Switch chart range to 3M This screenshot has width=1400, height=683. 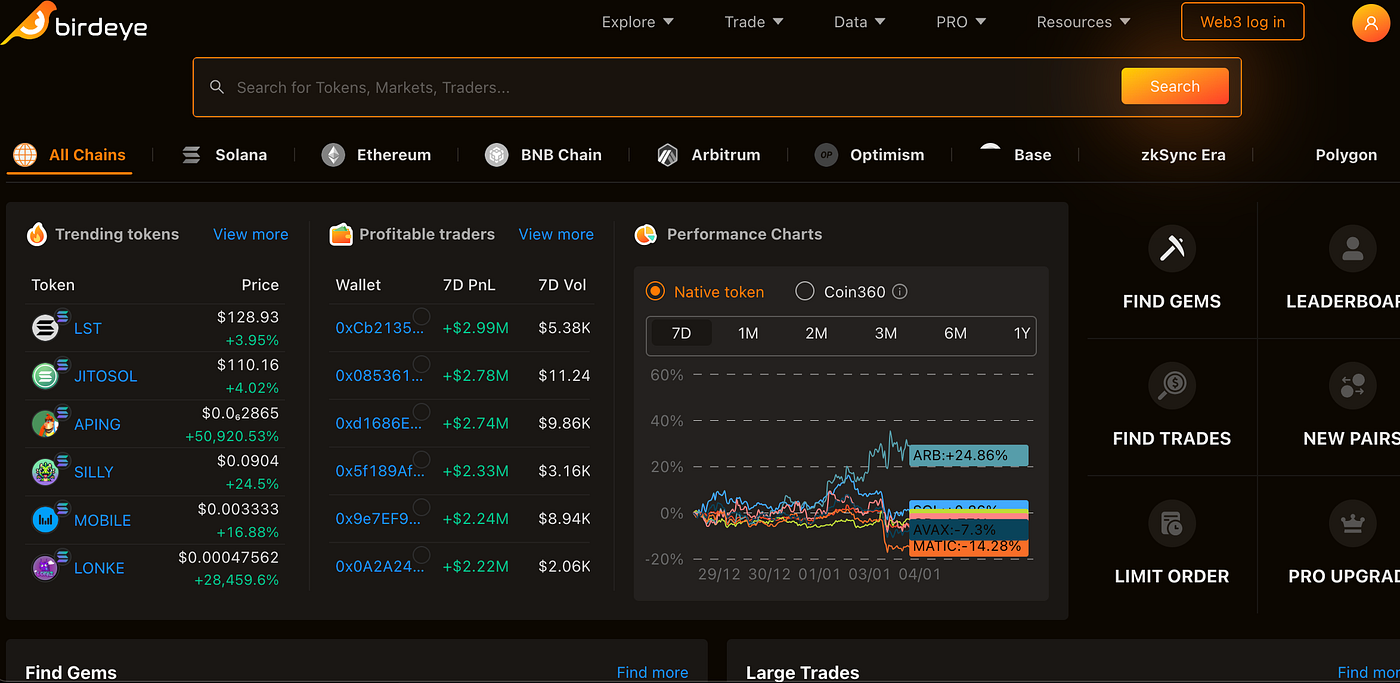(x=886, y=333)
